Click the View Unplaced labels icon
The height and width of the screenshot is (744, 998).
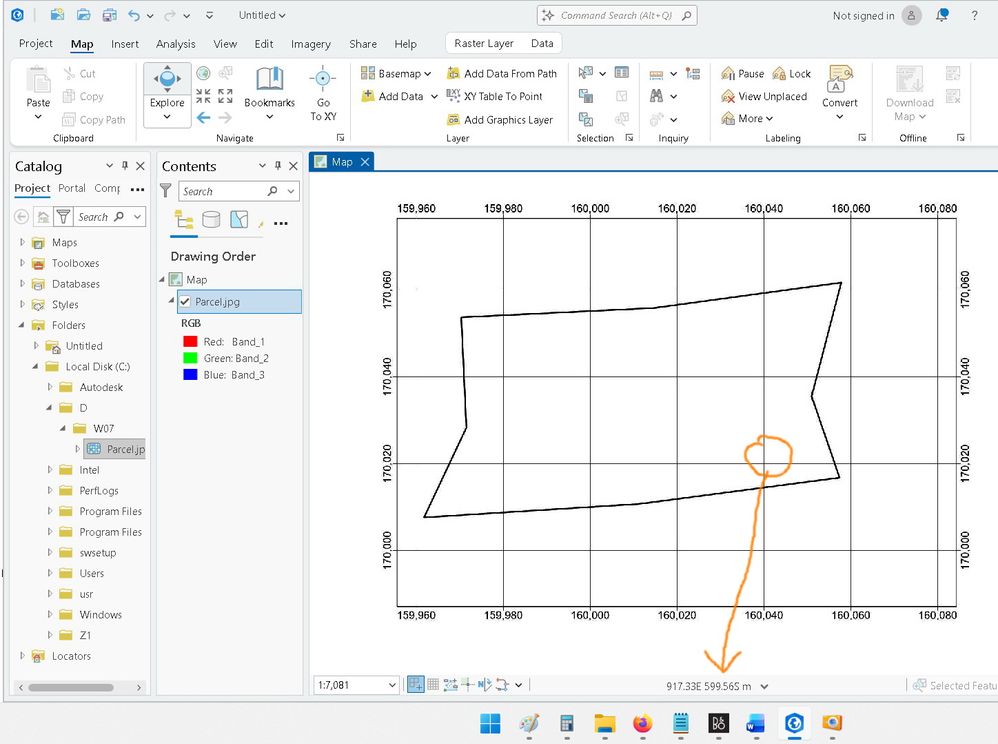point(729,96)
